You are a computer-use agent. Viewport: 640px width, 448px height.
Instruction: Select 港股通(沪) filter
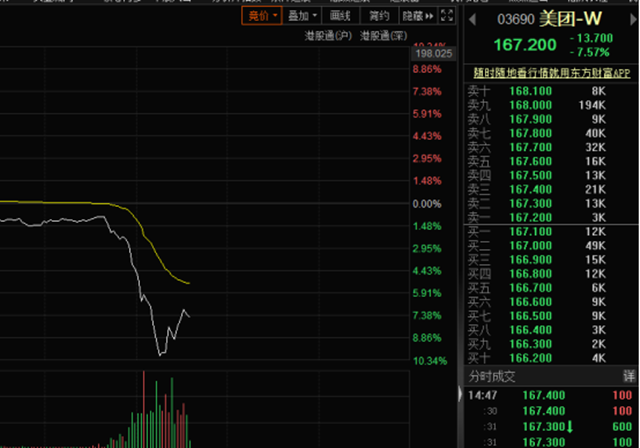[x=328, y=36]
